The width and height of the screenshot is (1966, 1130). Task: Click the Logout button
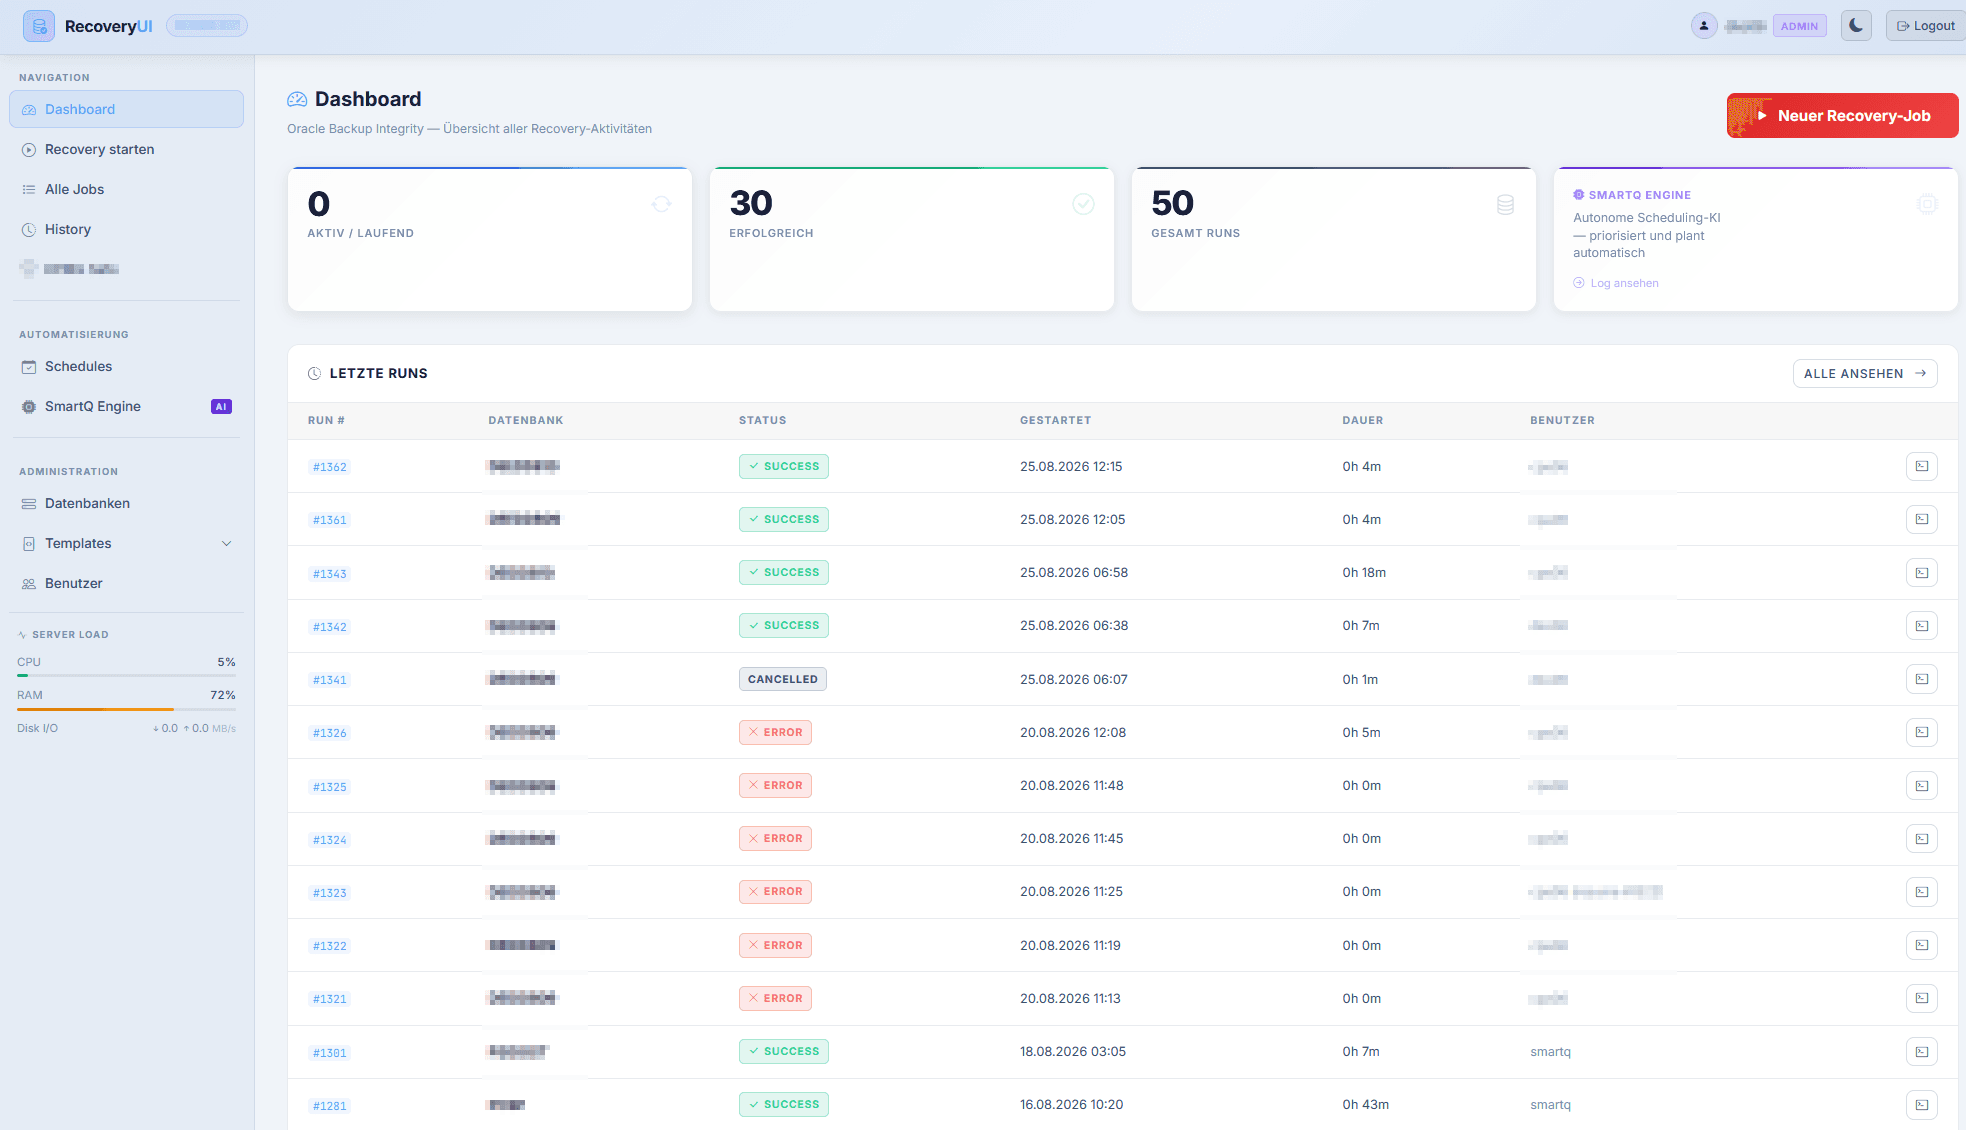tap(1925, 26)
